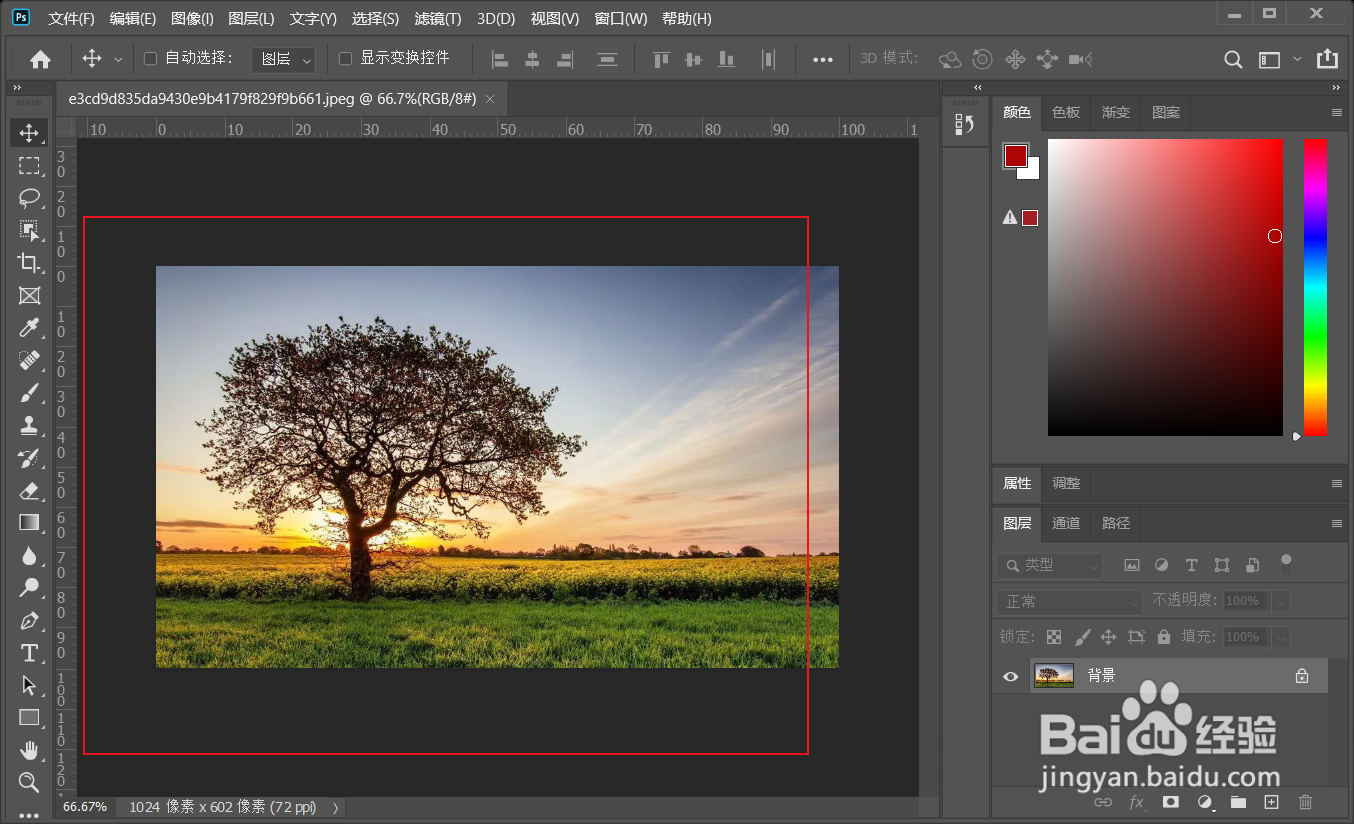Select the Lasso tool
The image size is (1354, 824).
click(29, 198)
